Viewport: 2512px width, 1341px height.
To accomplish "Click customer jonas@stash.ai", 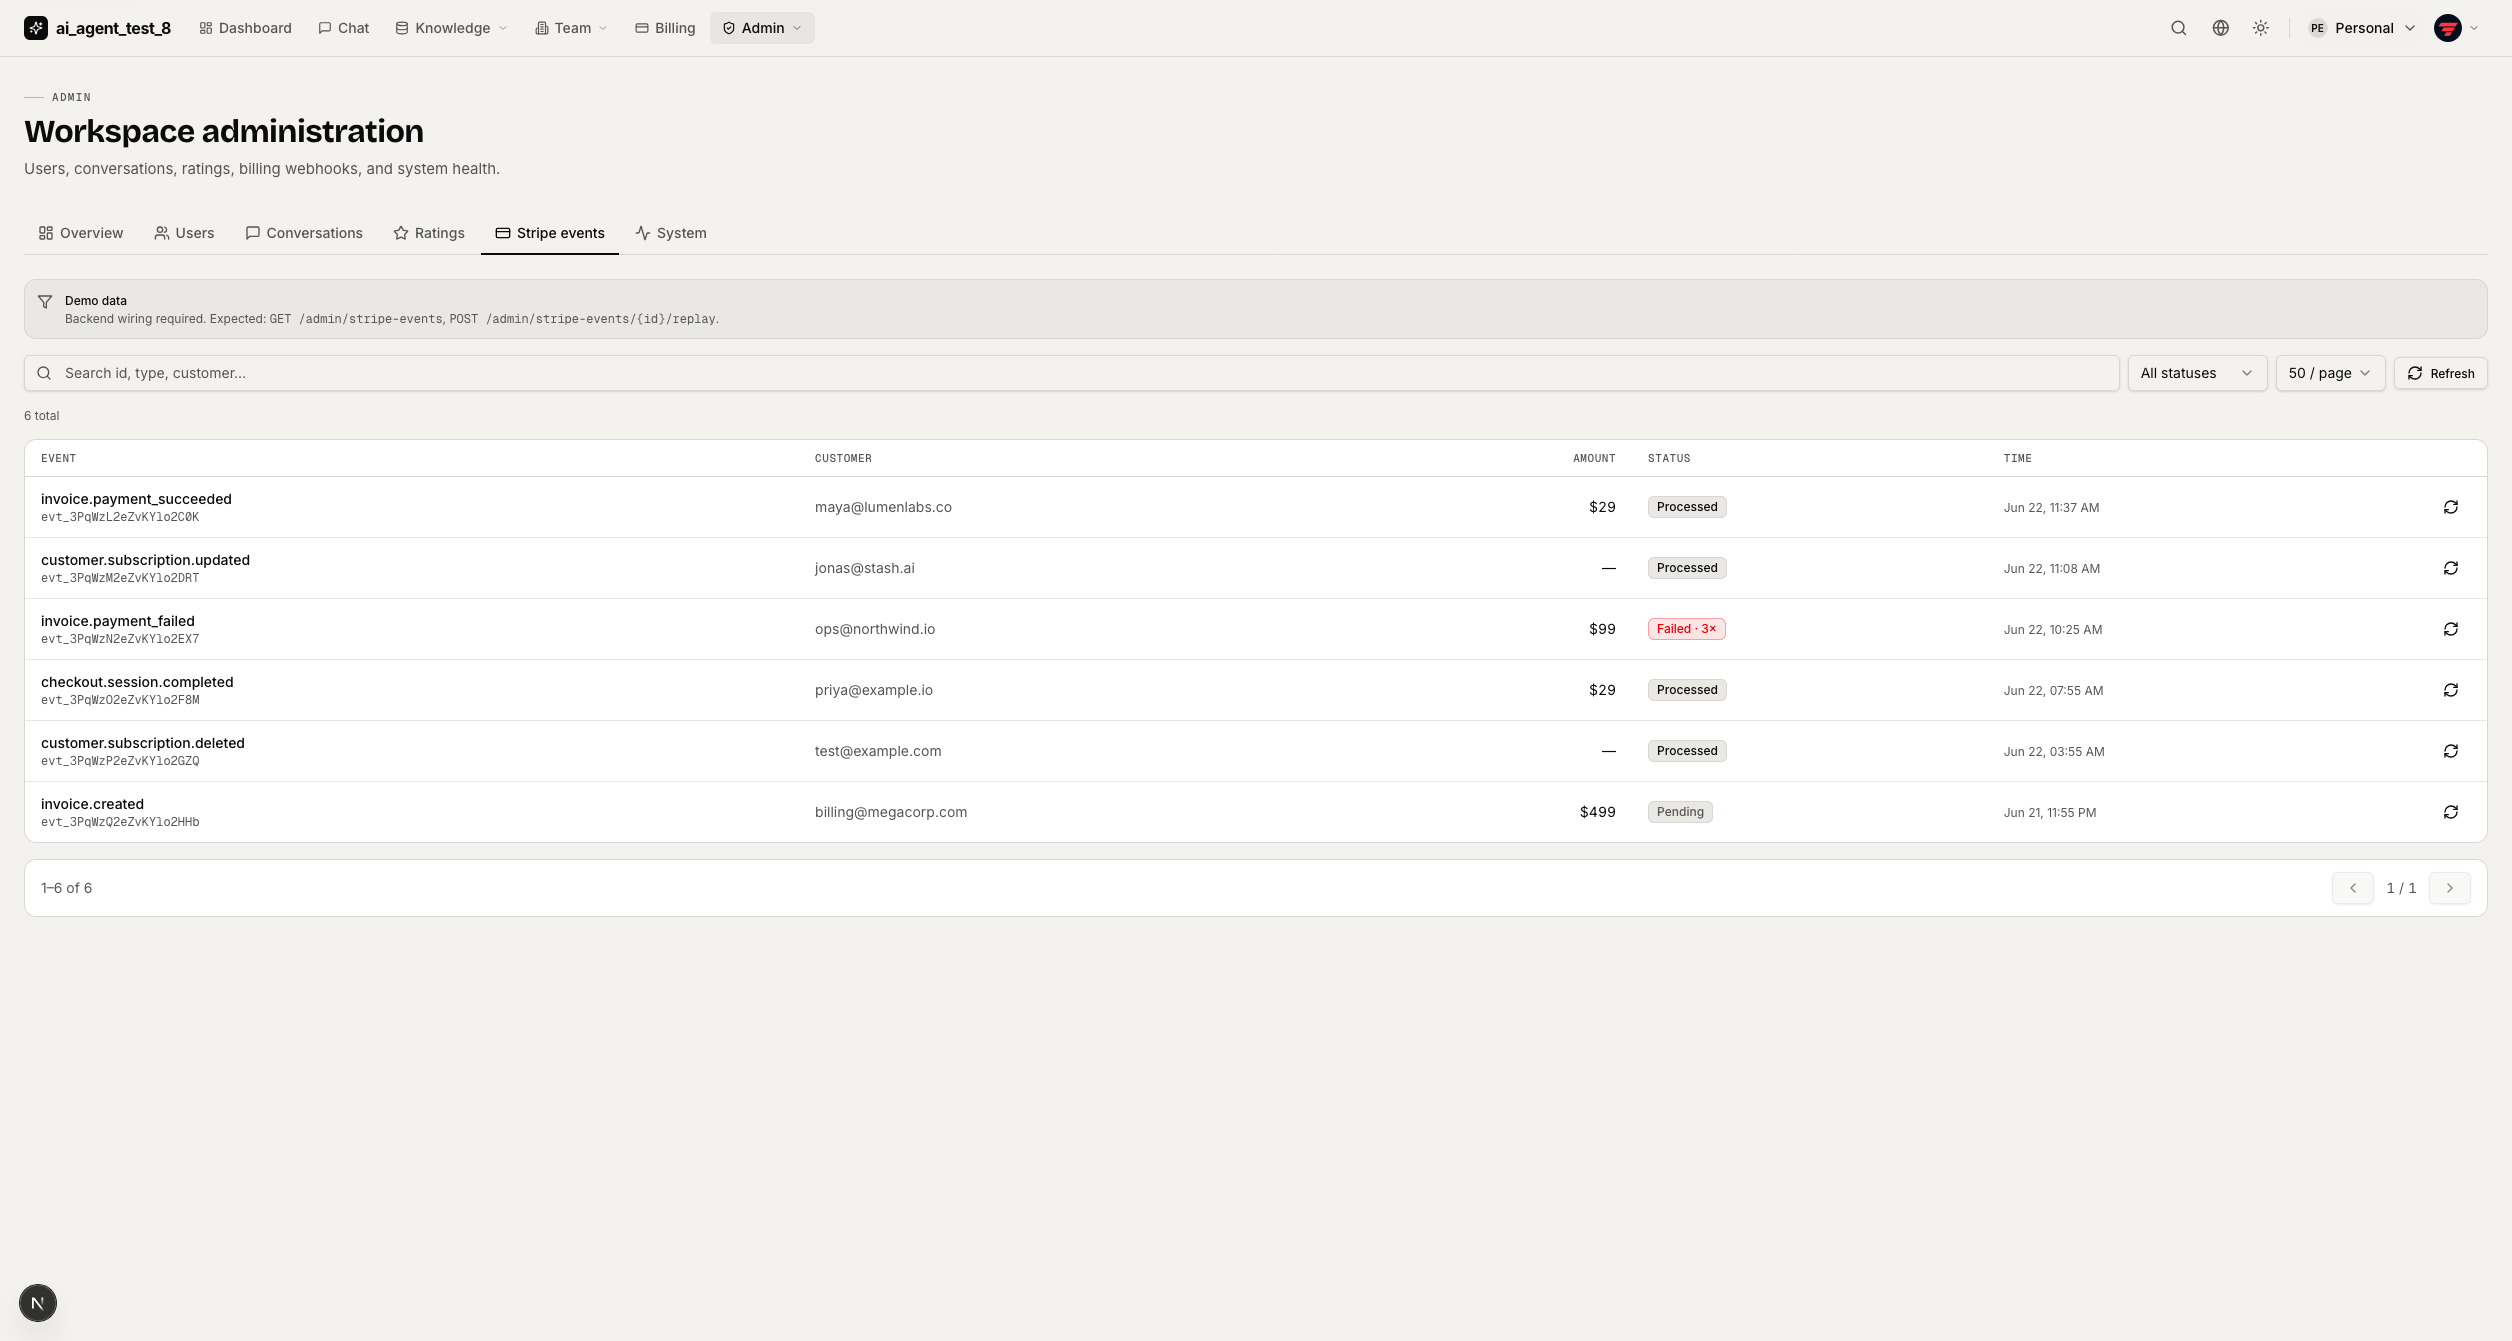I will click(x=864, y=568).
